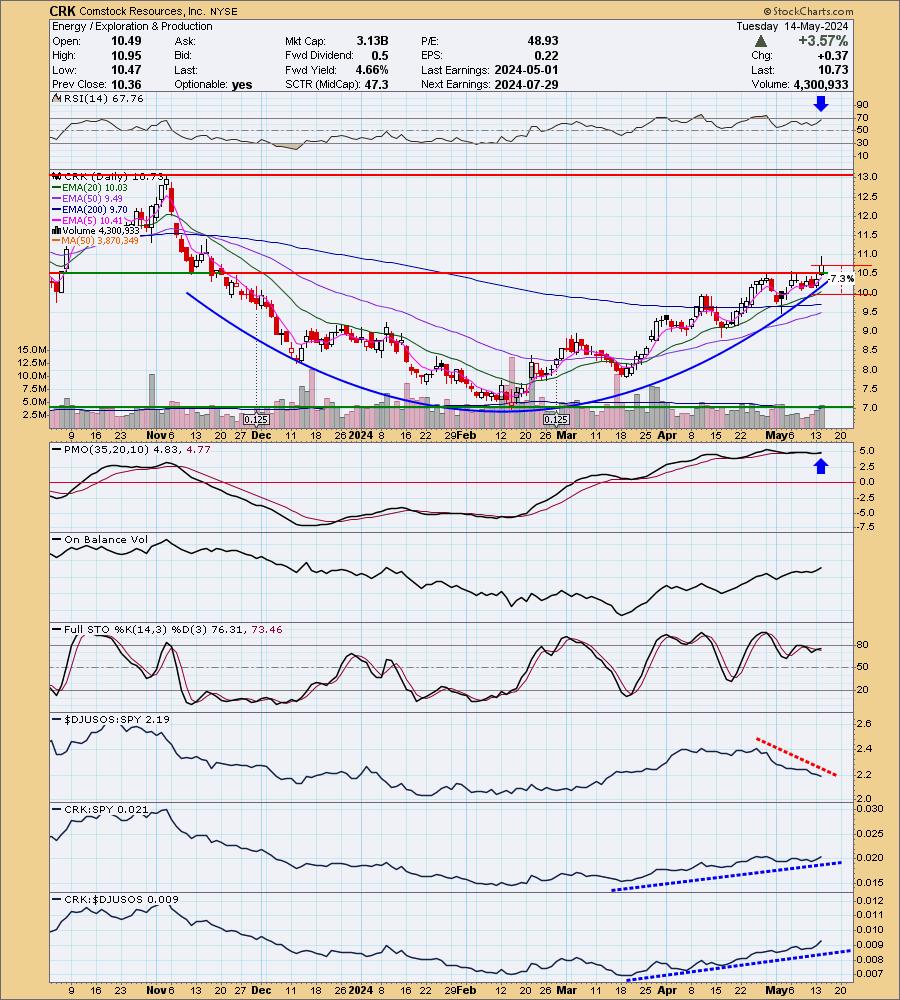Click the 80 level on the stochastic axis

click(862, 645)
